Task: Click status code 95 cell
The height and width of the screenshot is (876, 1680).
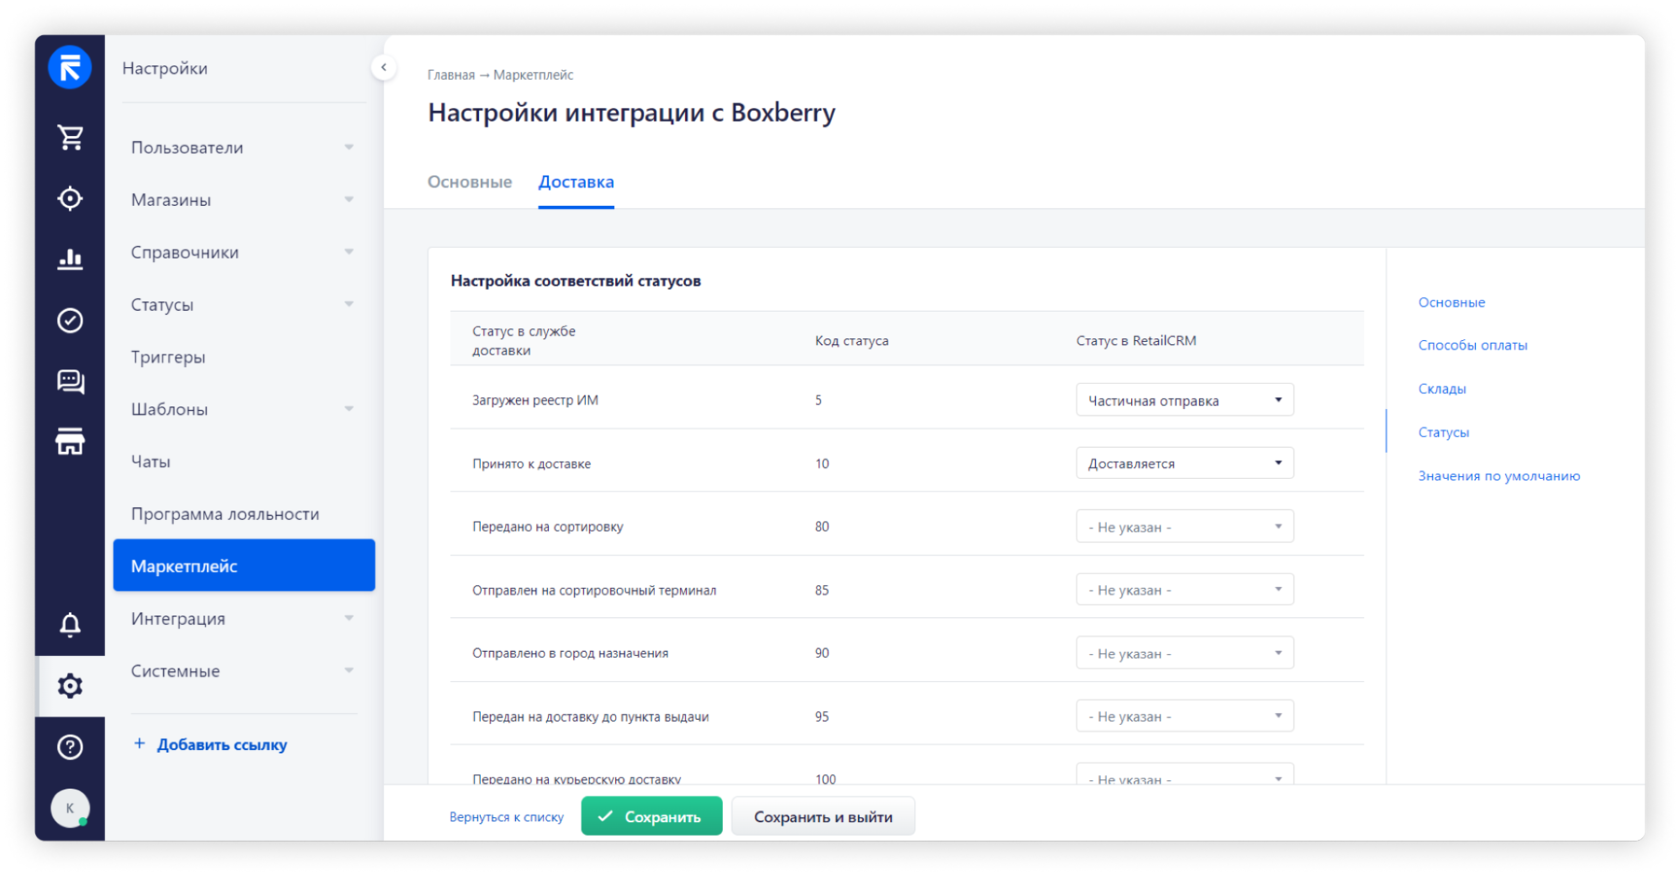Action: click(822, 717)
